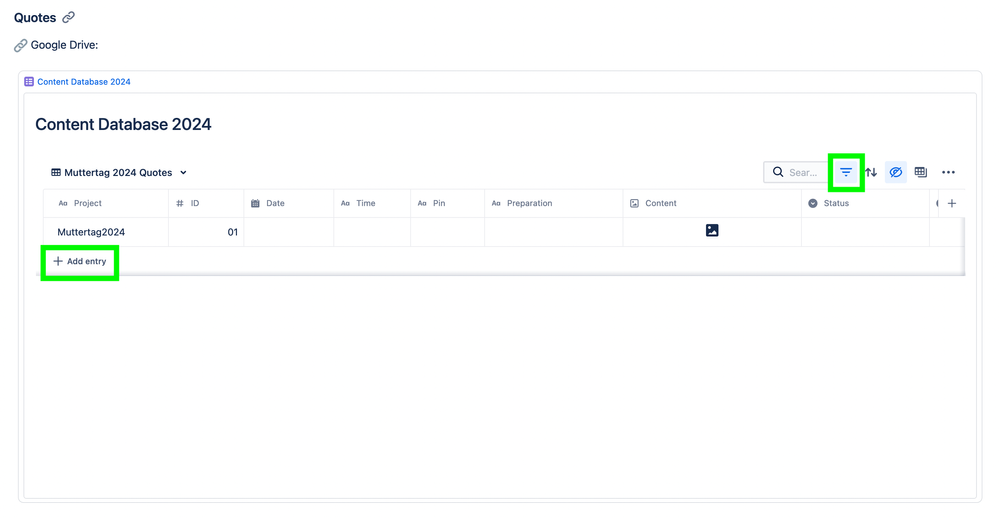Select the Content column header

(712, 203)
